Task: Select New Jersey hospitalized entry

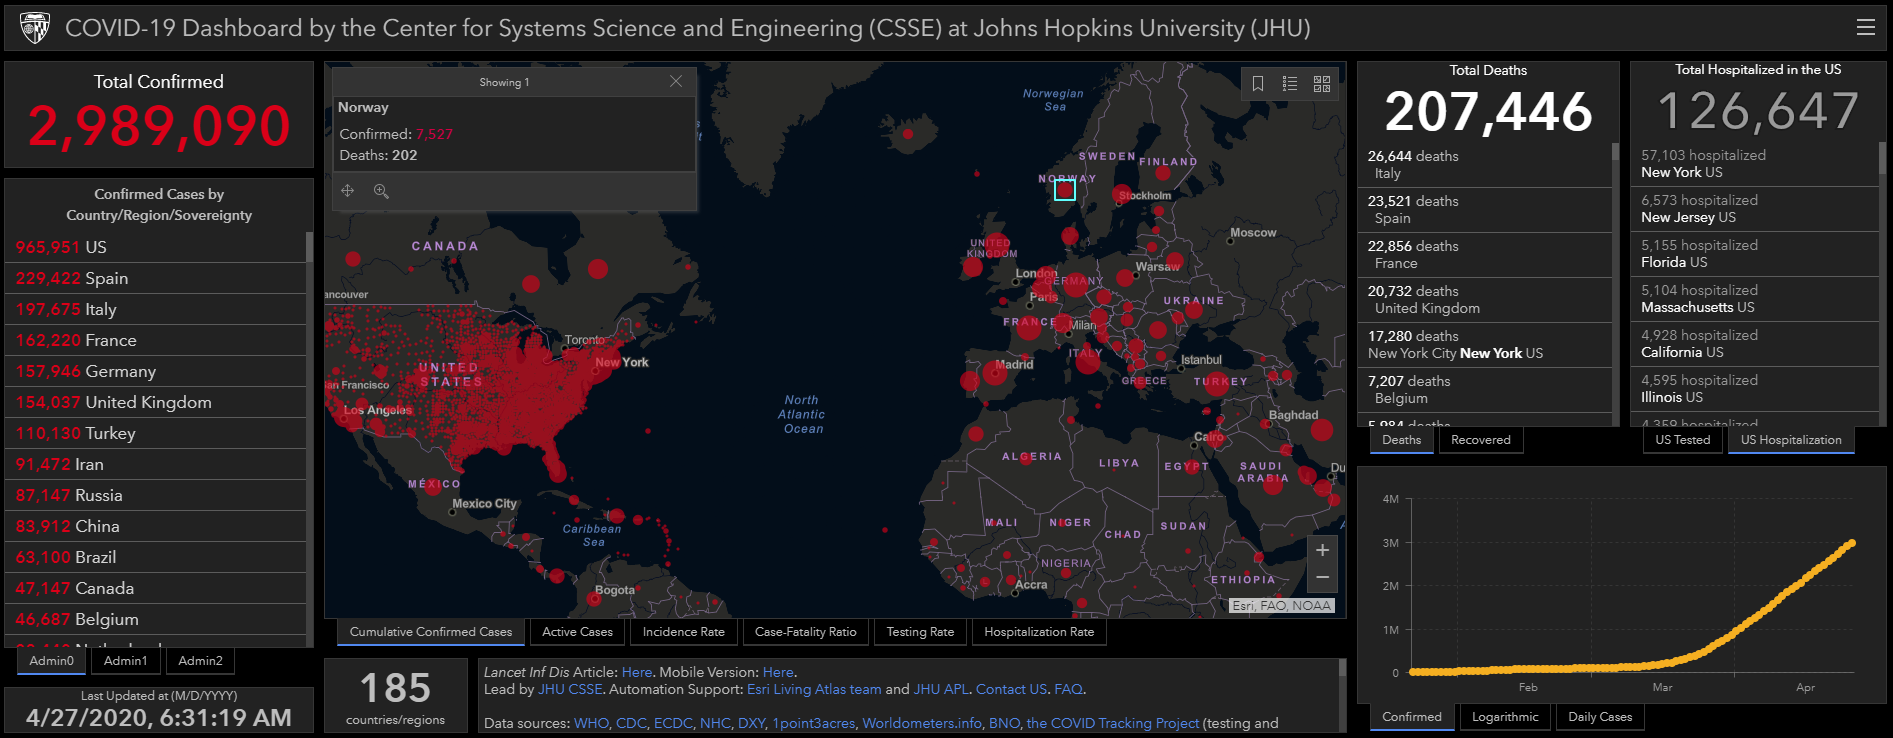Action: pyautogui.click(x=1755, y=209)
